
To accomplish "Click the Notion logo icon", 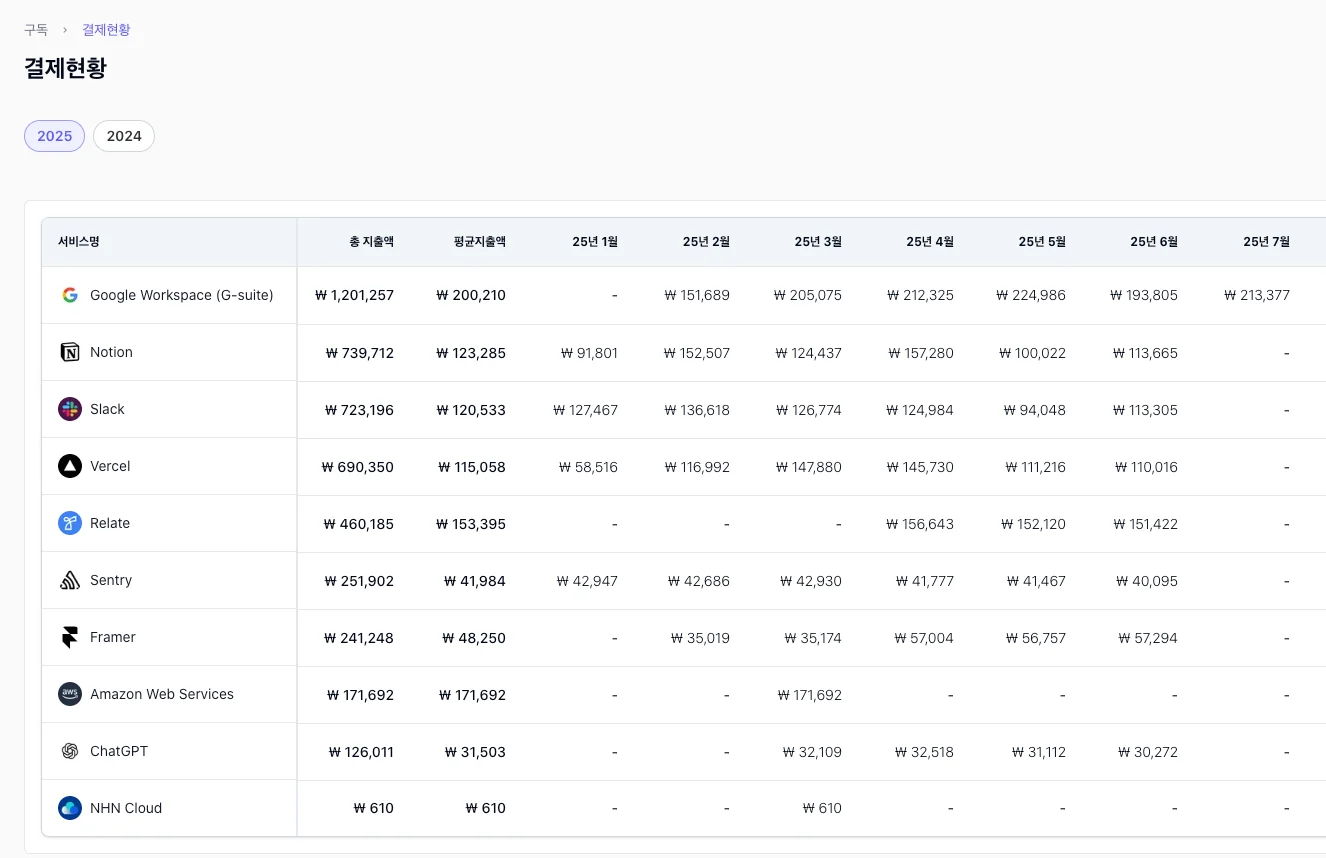I will pos(70,352).
